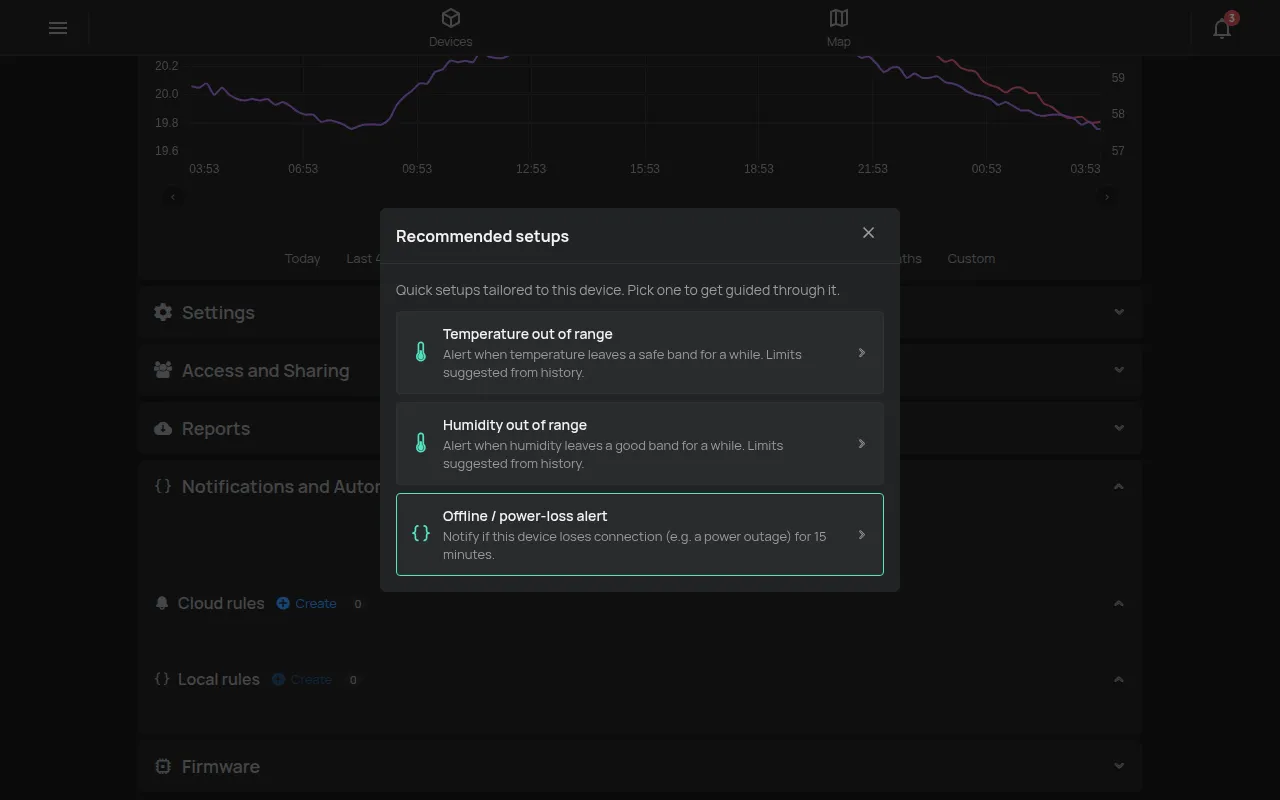Screen dimensions: 1280x800
Task: Create a new Cloud rule
Action: tap(307, 603)
